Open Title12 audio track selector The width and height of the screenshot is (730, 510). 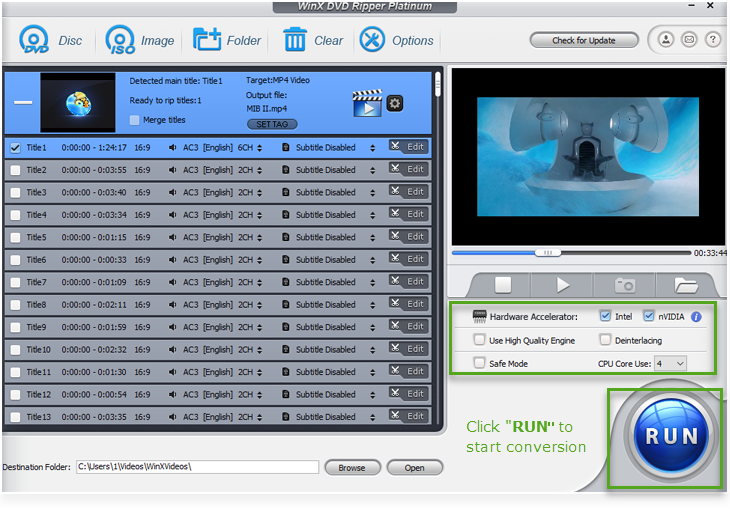click(259, 395)
